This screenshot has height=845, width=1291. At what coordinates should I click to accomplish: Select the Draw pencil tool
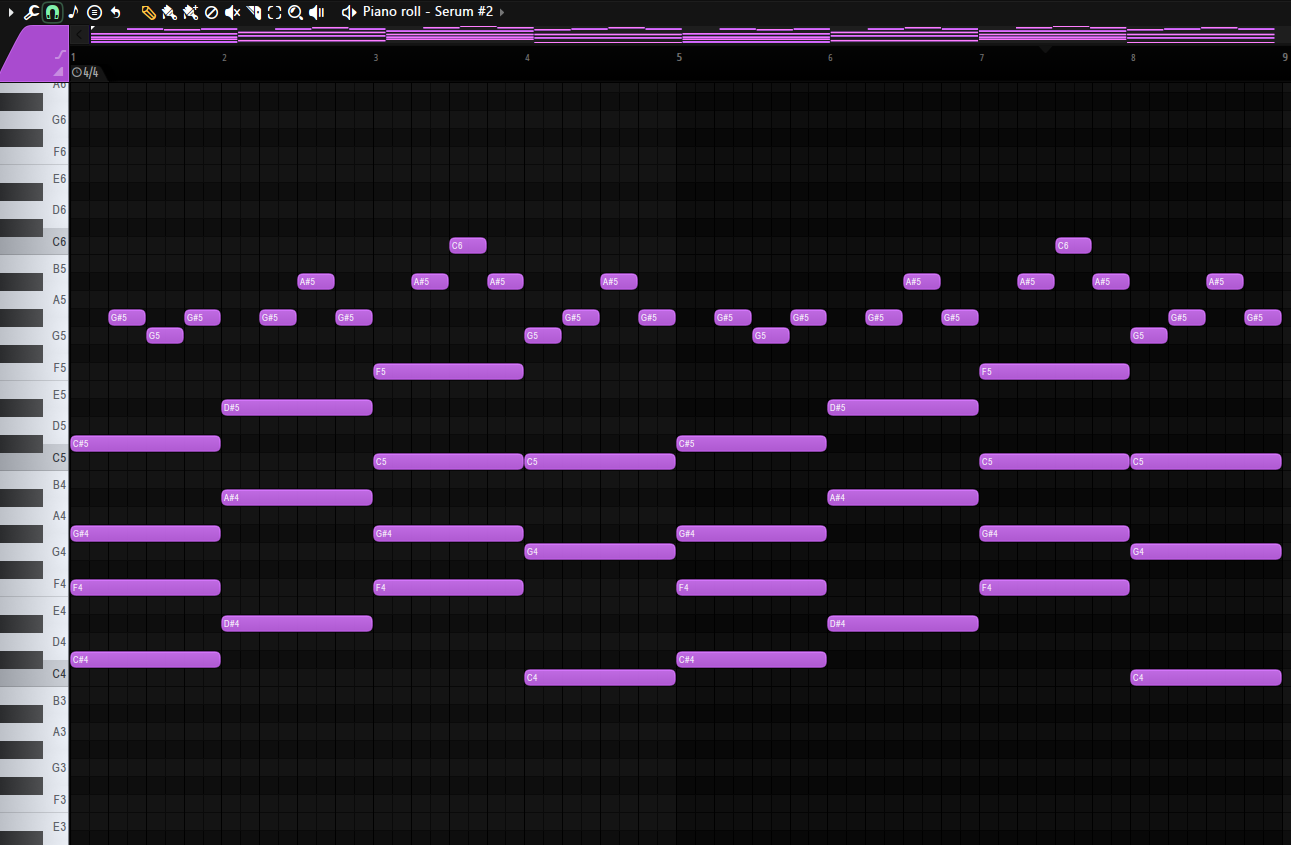[x=148, y=12]
